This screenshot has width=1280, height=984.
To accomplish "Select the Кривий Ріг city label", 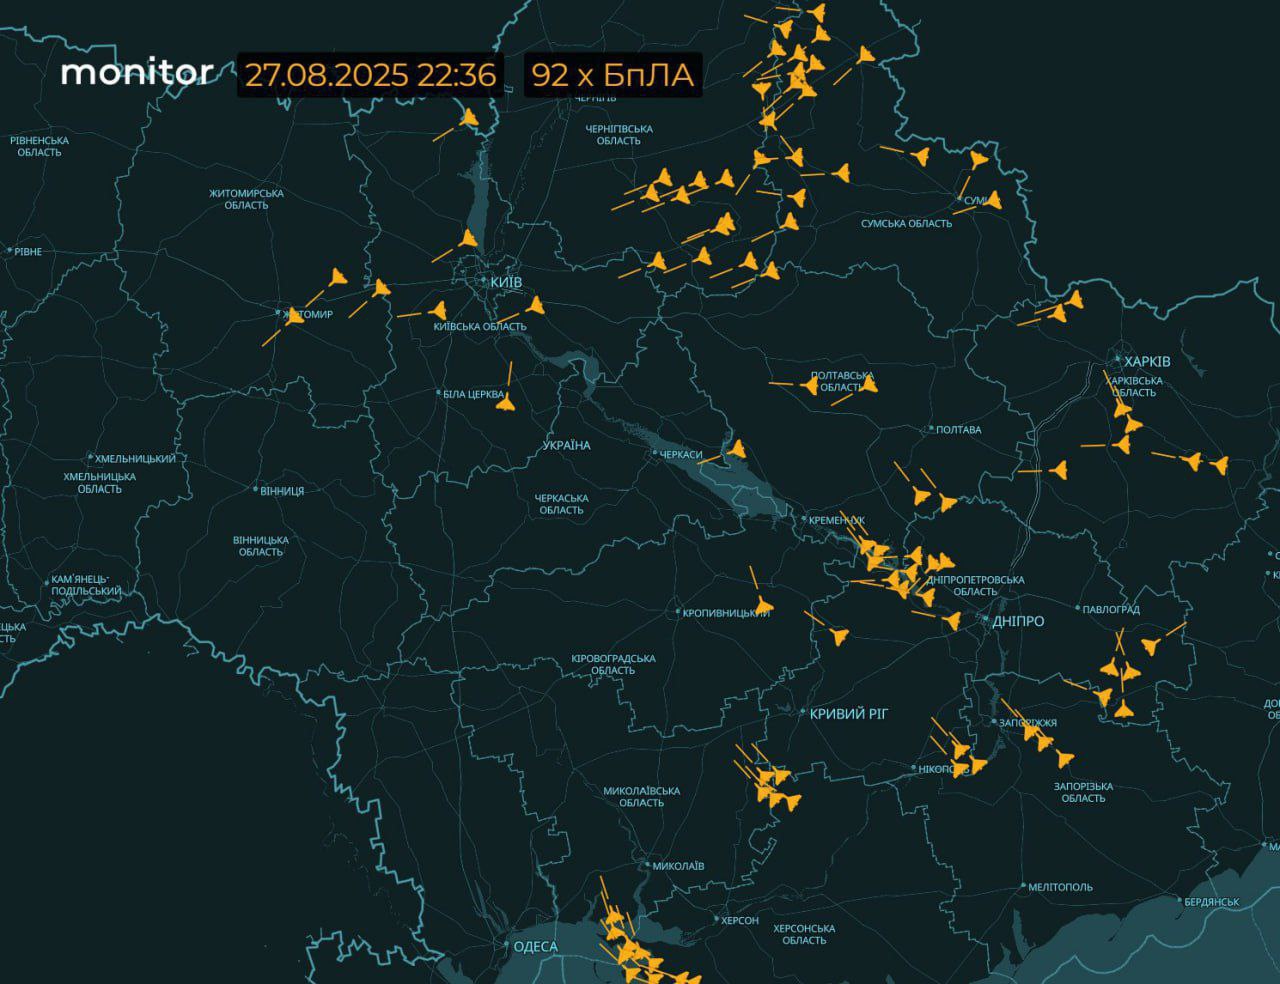I will point(848,713).
